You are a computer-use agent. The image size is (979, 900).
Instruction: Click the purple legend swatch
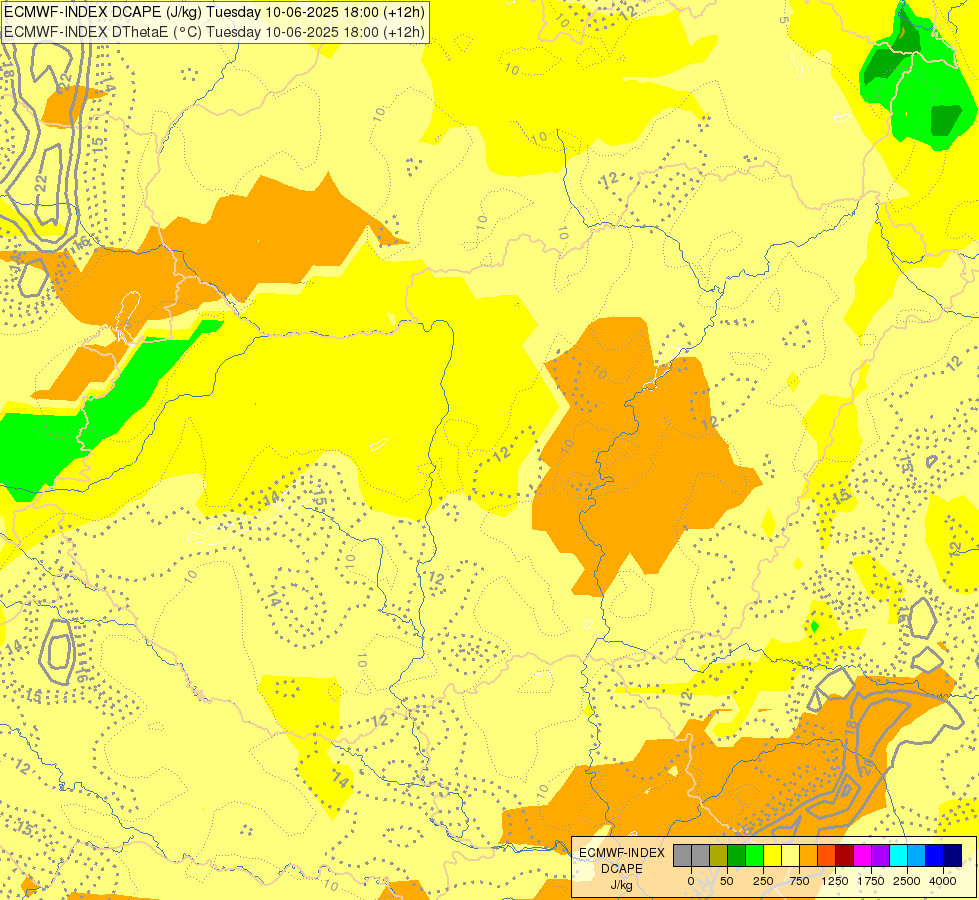coord(881,855)
